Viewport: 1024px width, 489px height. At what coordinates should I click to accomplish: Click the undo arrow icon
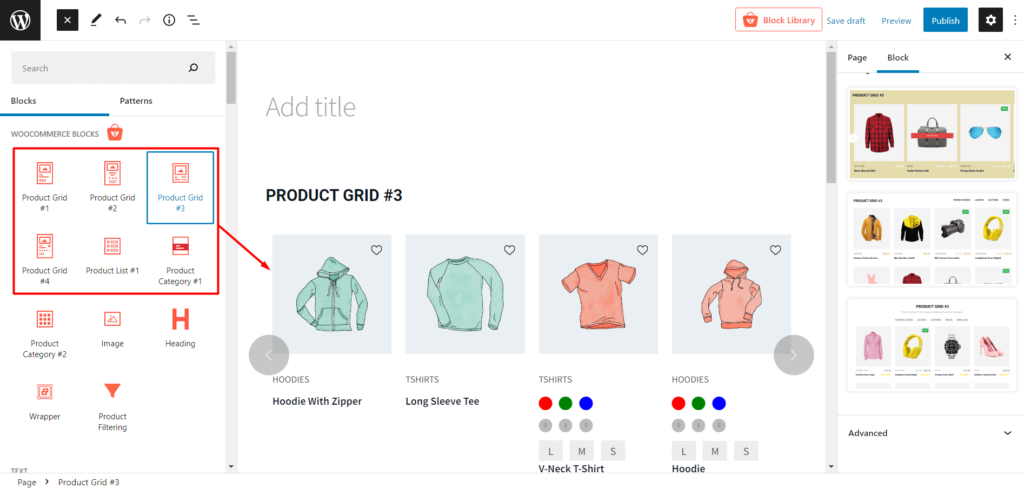point(120,20)
